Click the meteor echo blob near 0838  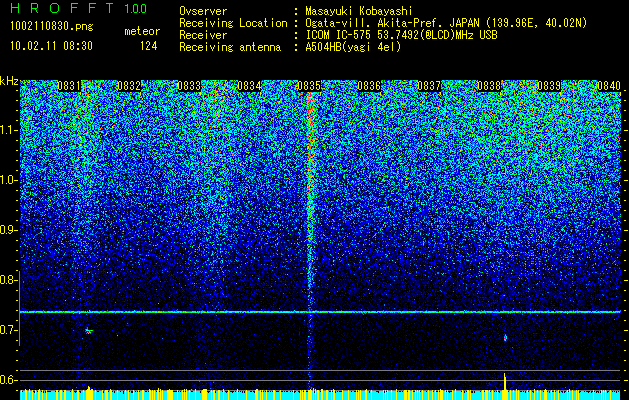pyautogui.click(x=505, y=338)
